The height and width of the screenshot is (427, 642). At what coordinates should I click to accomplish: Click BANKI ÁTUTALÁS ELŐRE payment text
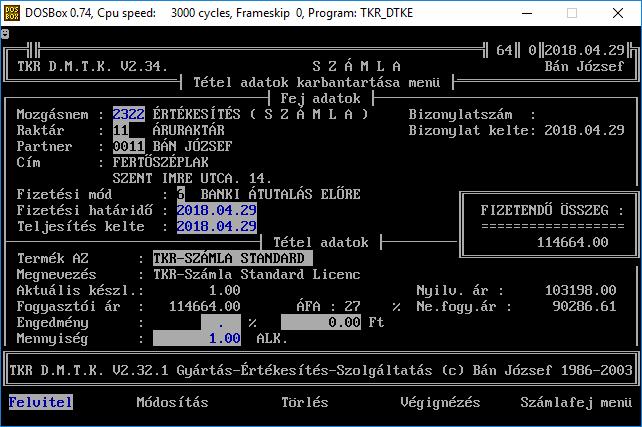(280, 194)
